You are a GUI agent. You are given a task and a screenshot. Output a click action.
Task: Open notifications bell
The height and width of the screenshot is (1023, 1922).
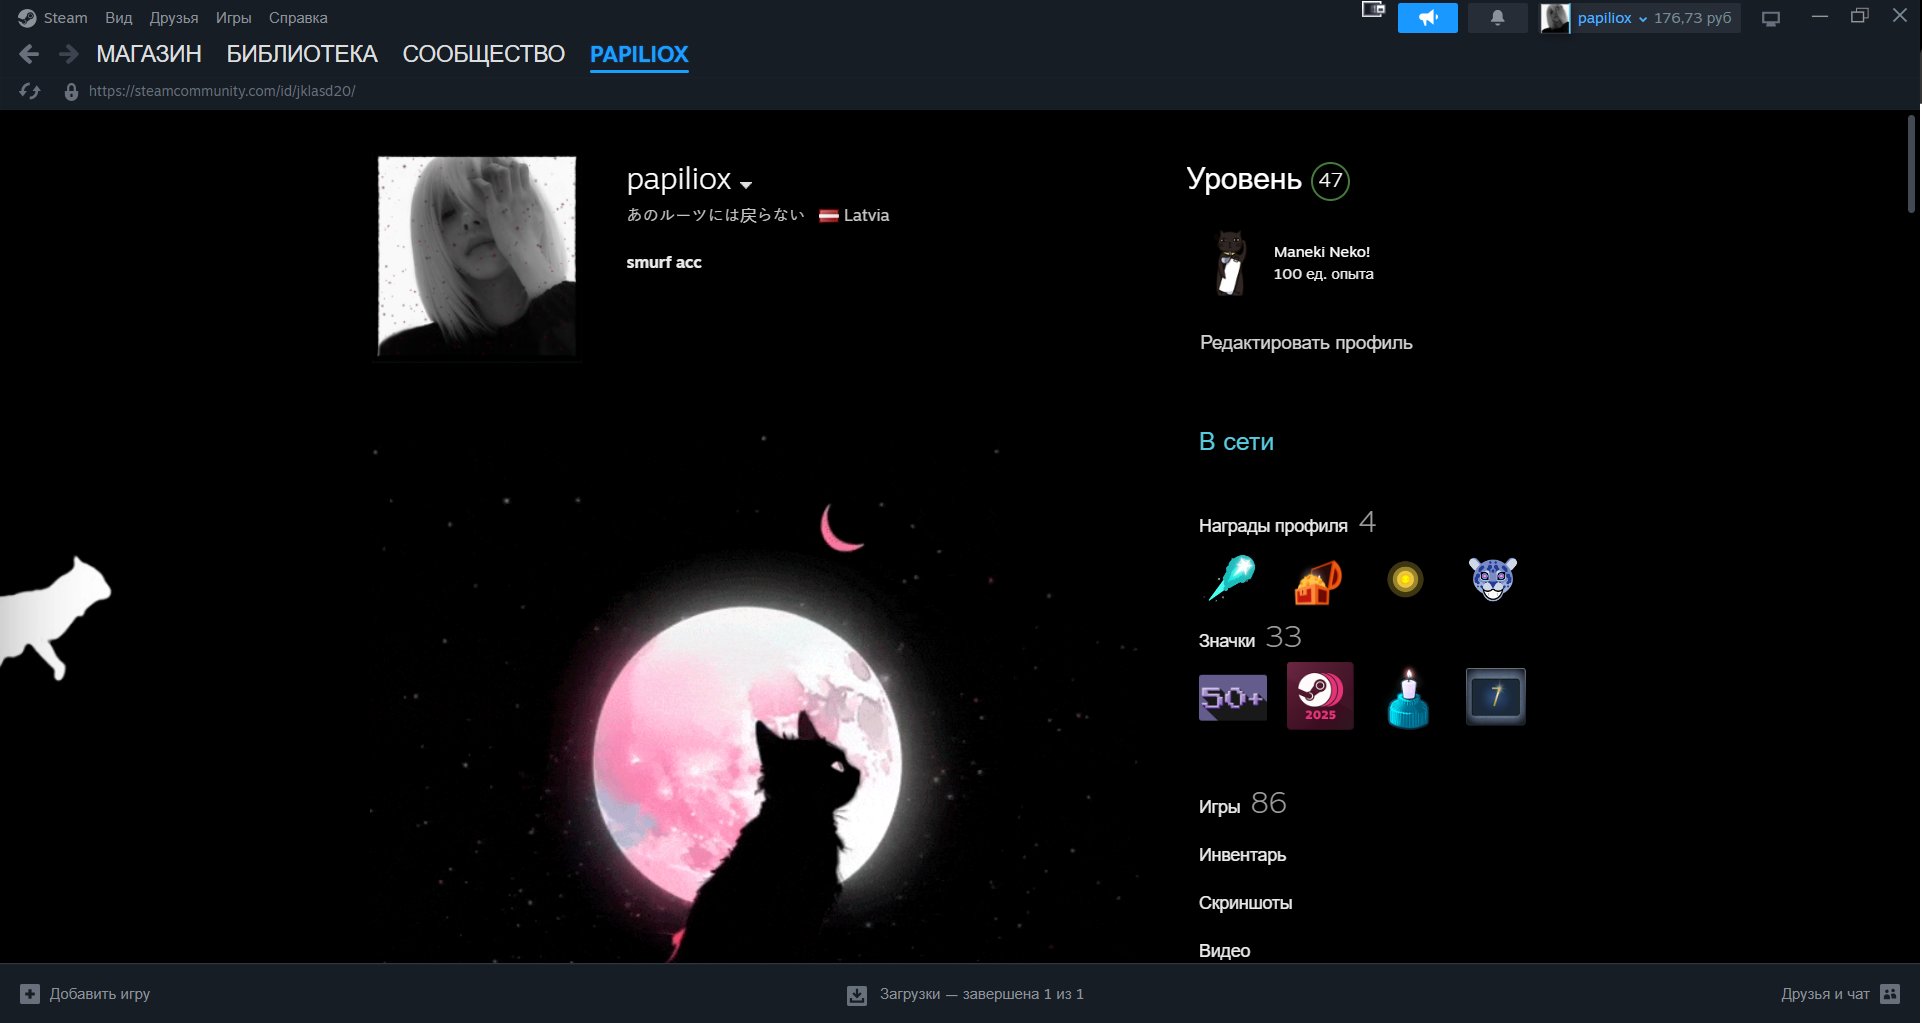(x=1497, y=18)
